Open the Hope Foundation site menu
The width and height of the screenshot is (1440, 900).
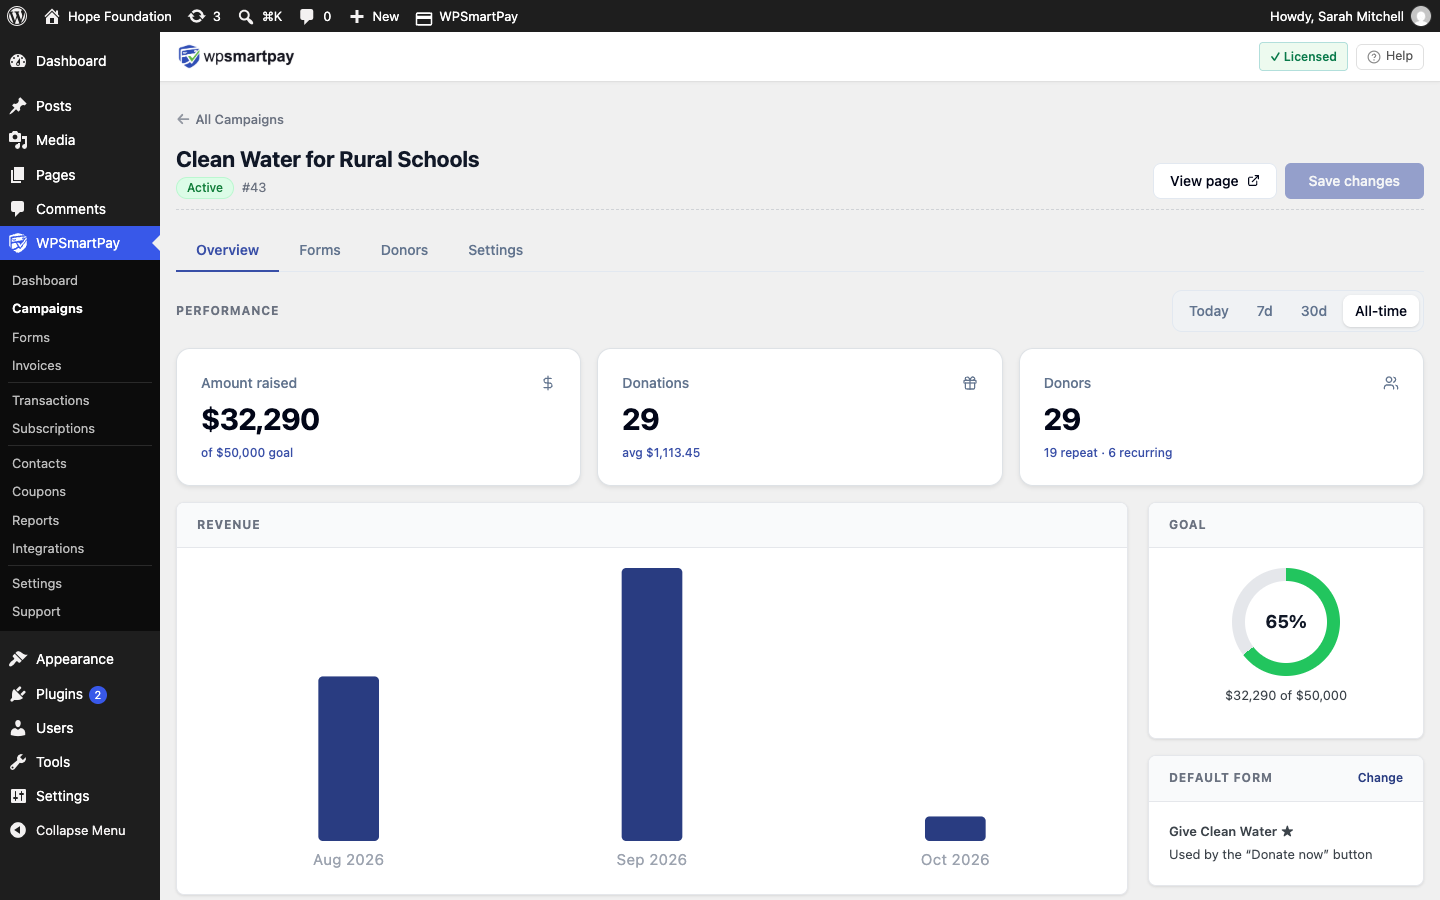pyautogui.click(x=108, y=16)
